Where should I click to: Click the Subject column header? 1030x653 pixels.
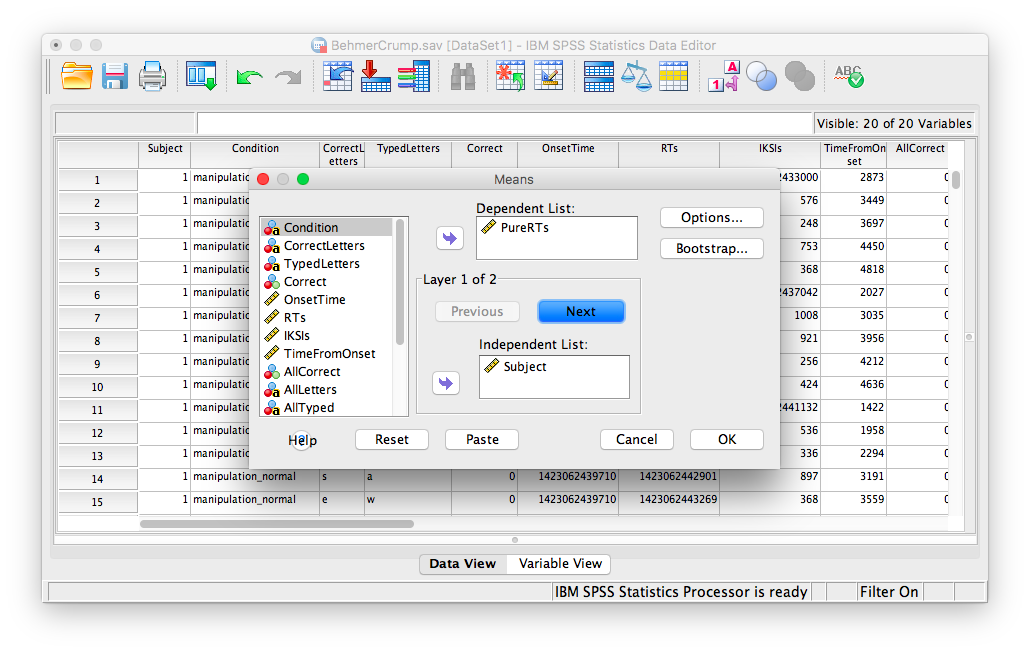click(165, 155)
